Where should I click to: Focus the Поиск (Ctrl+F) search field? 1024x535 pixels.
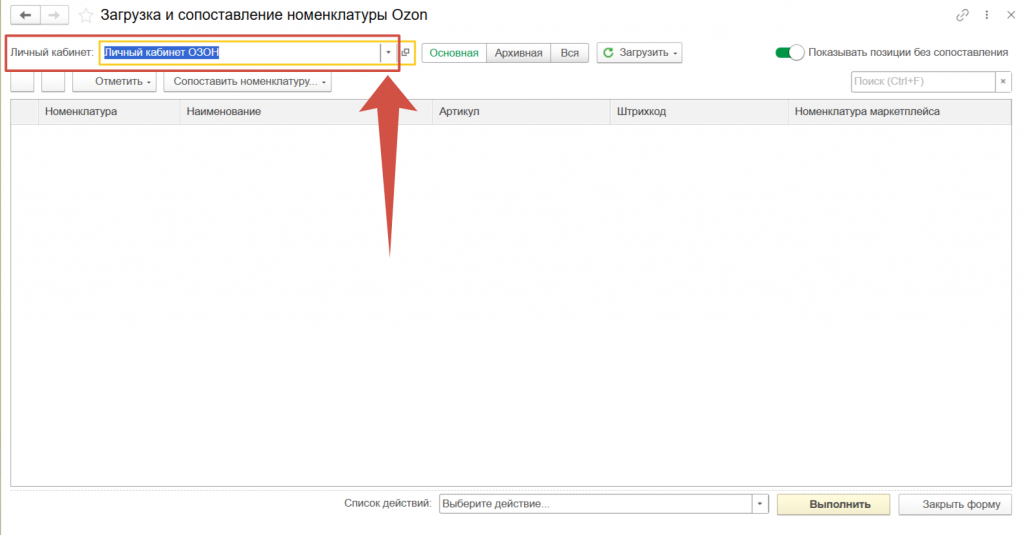click(x=921, y=81)
